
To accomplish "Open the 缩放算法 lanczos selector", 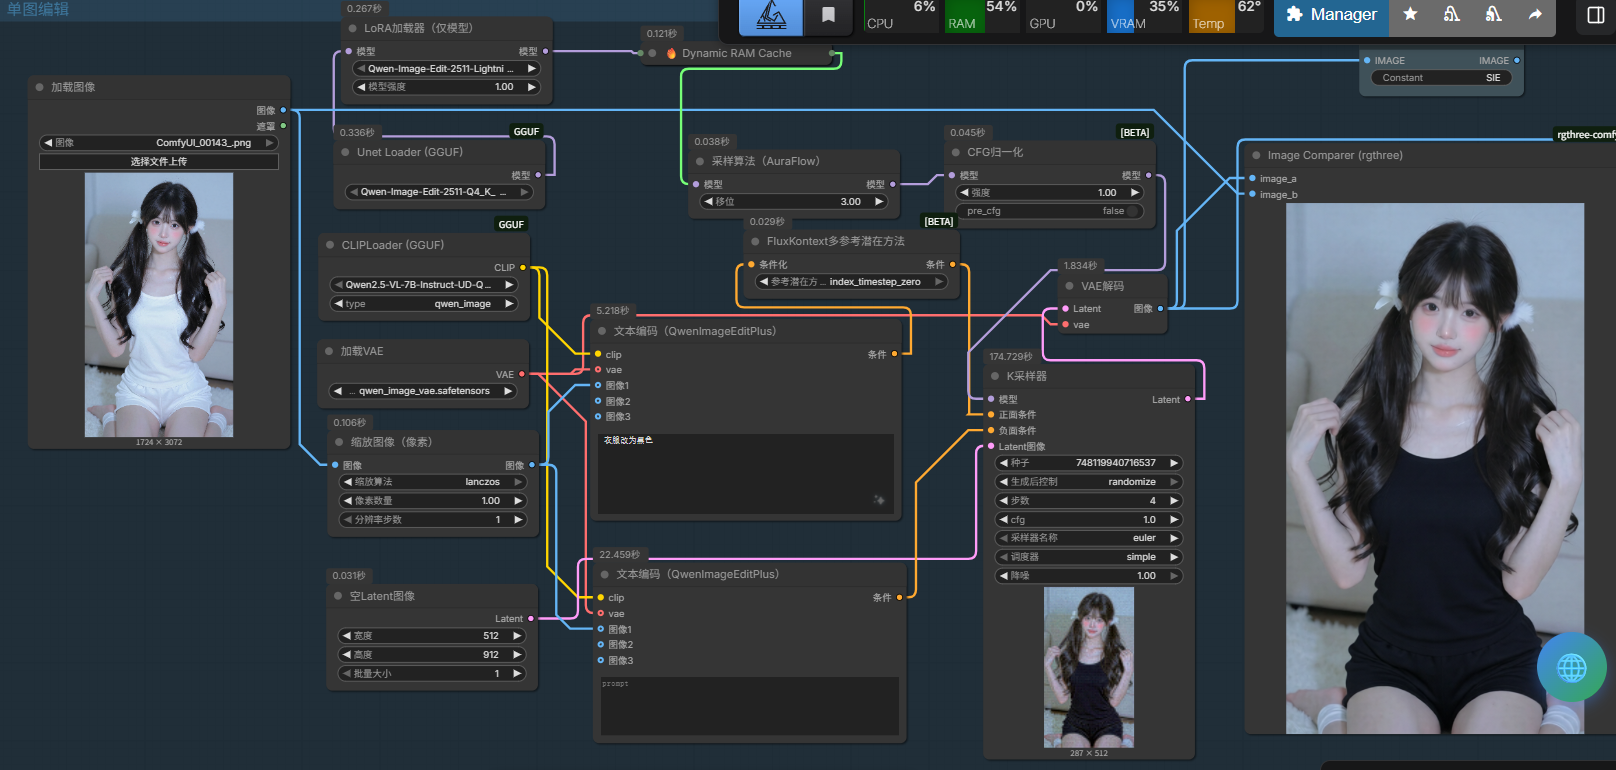I will [433, 482].
